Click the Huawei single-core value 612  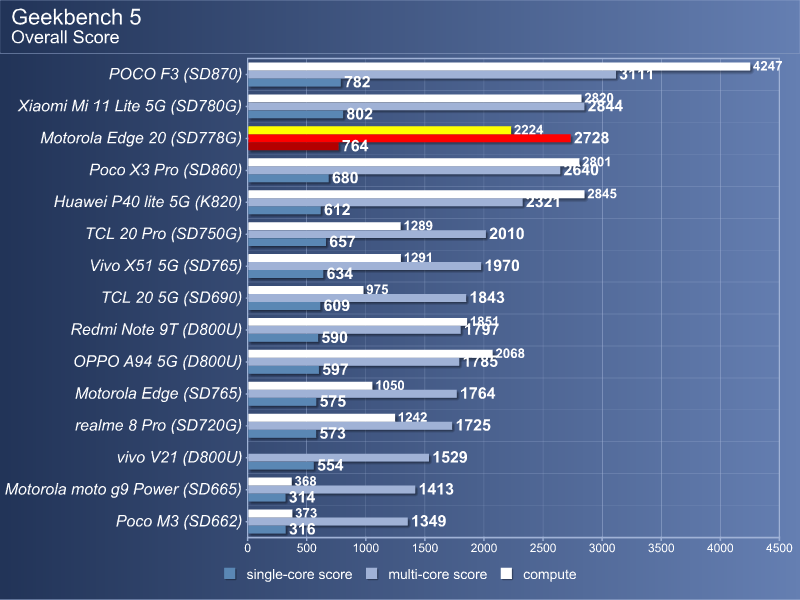[337, 210]
